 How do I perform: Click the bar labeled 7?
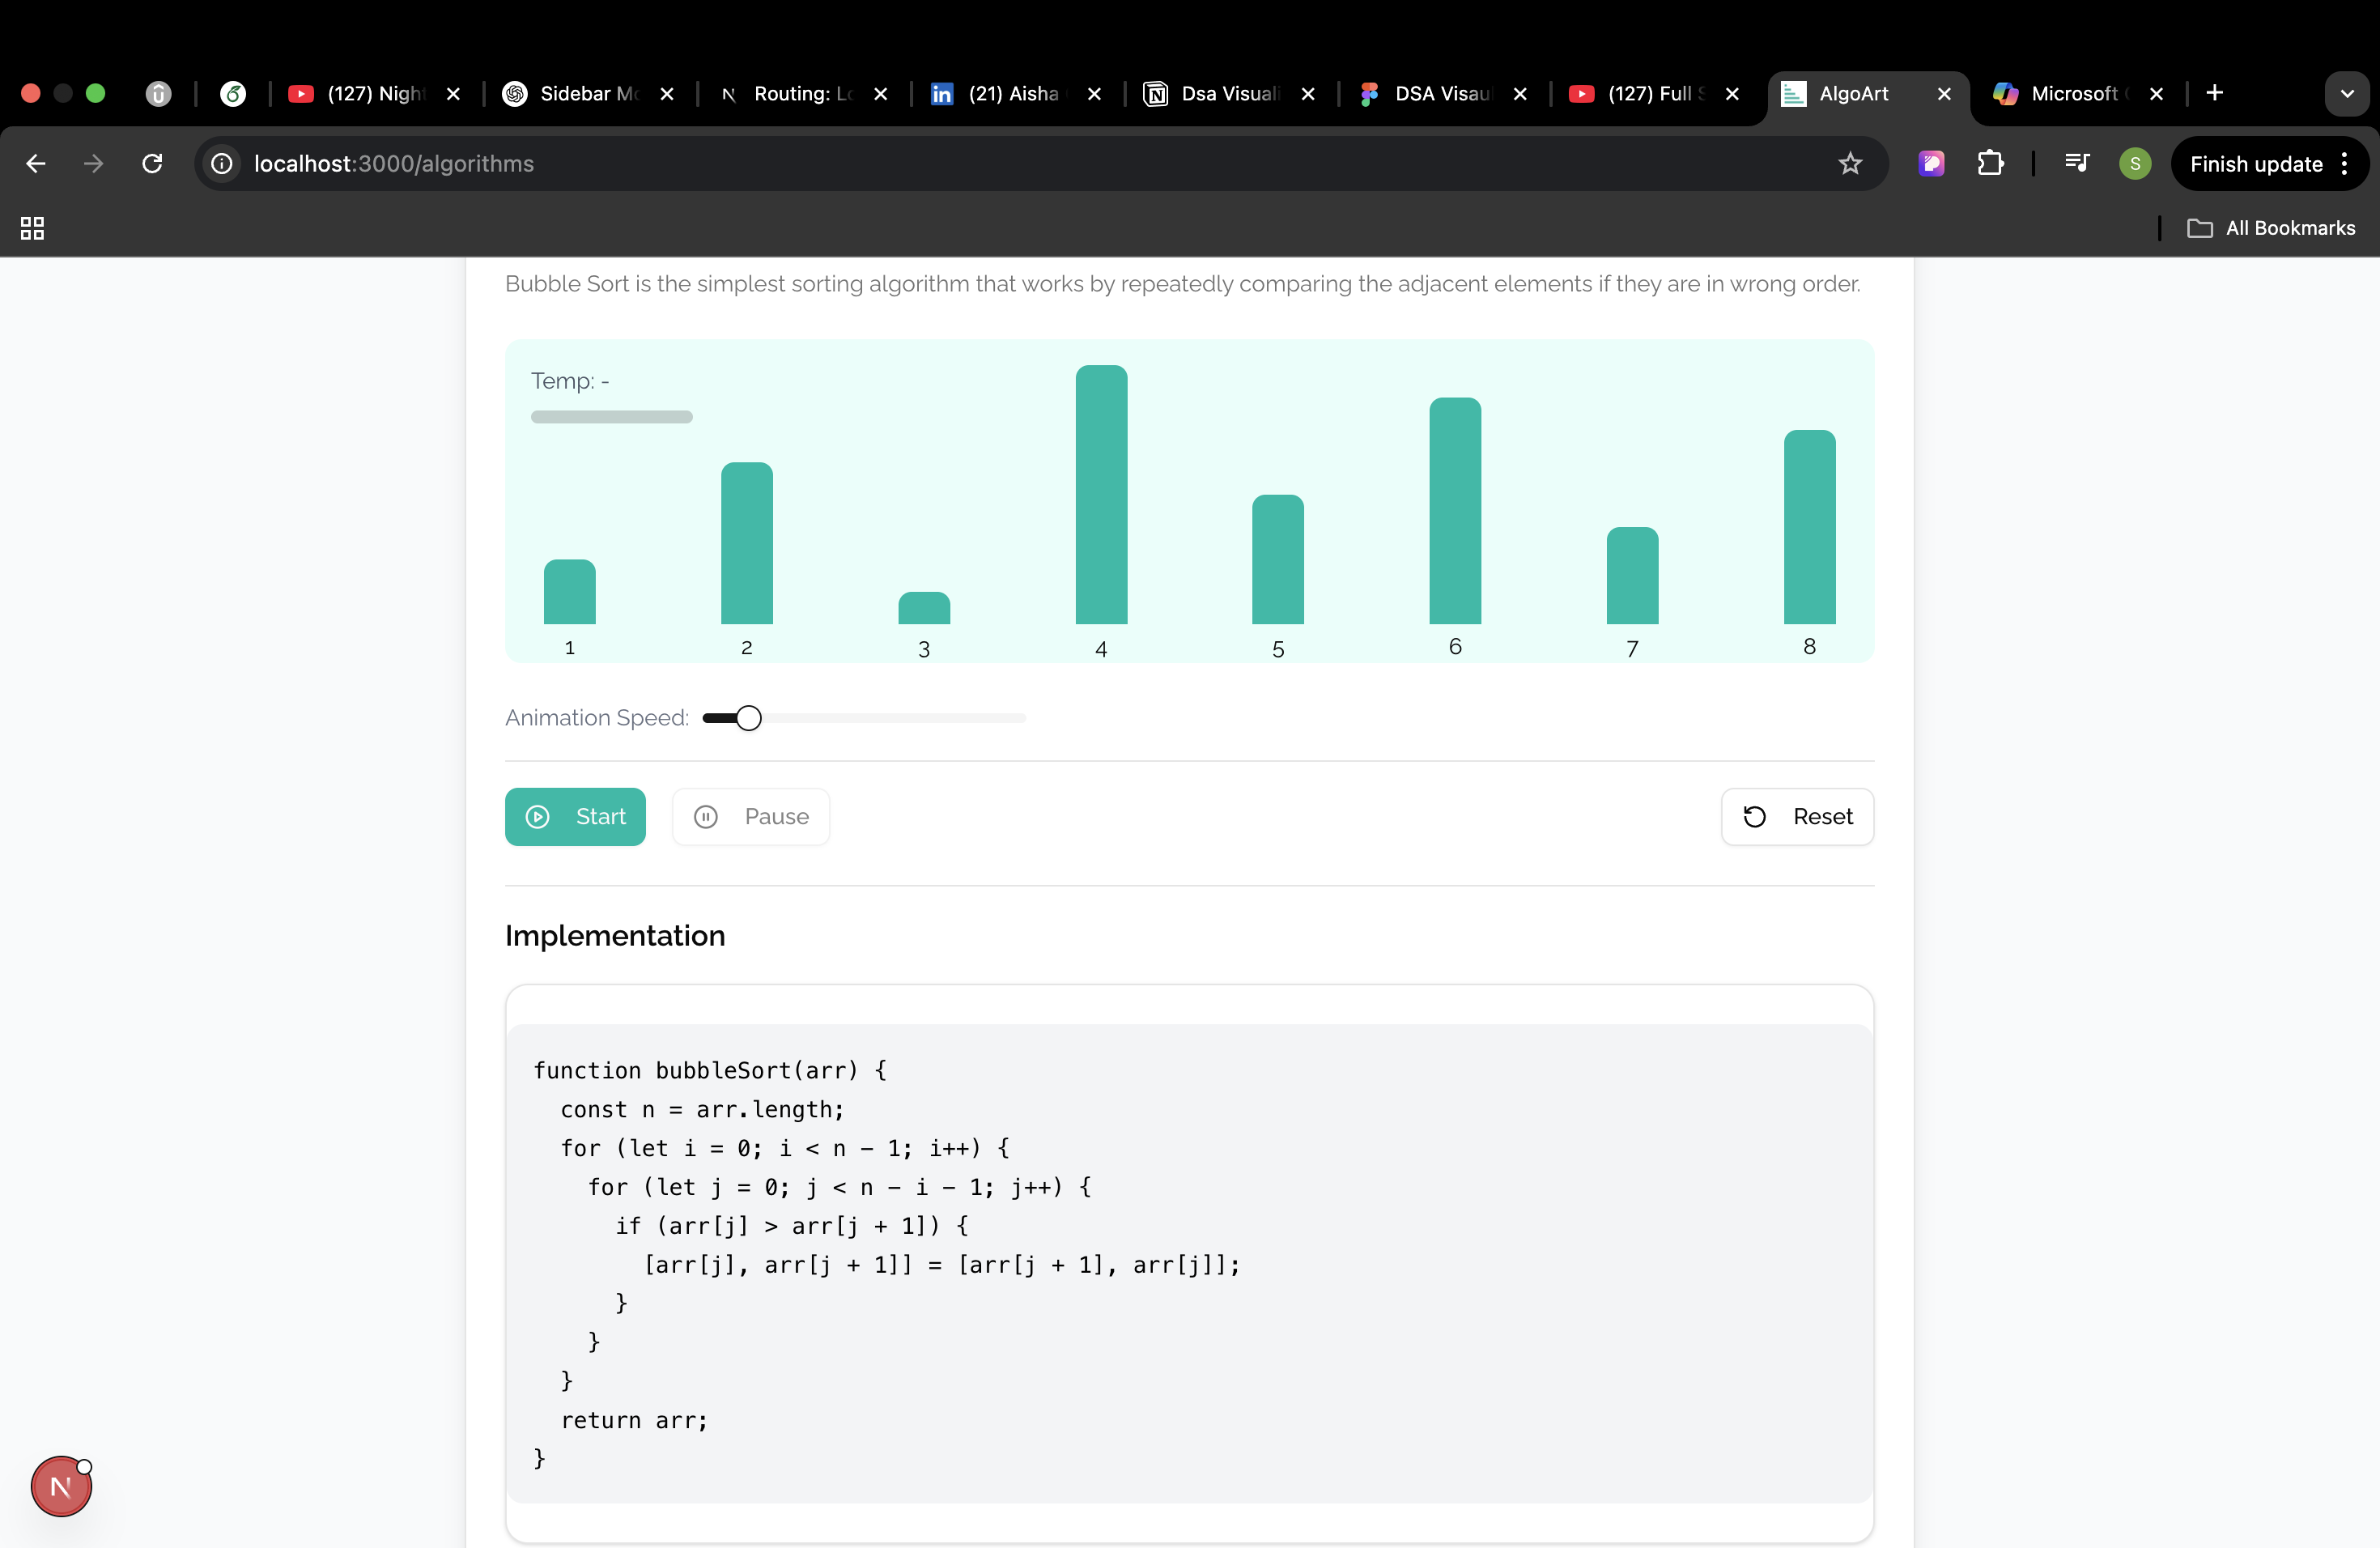click(1632, 576)
